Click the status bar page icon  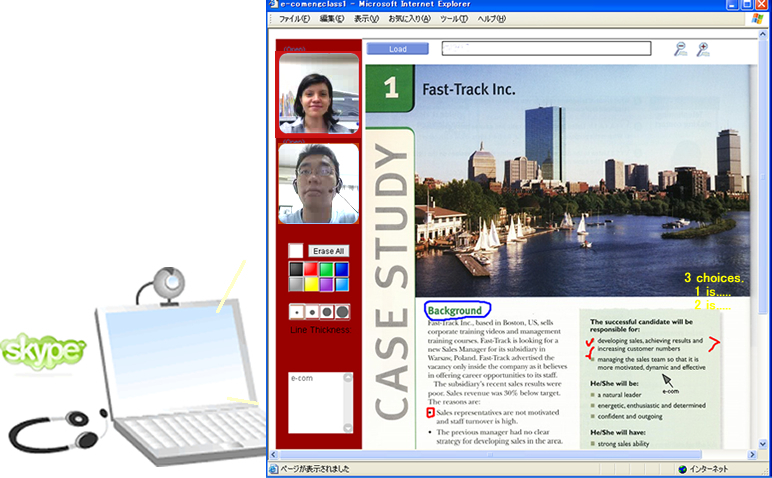[x=274, y=469]
